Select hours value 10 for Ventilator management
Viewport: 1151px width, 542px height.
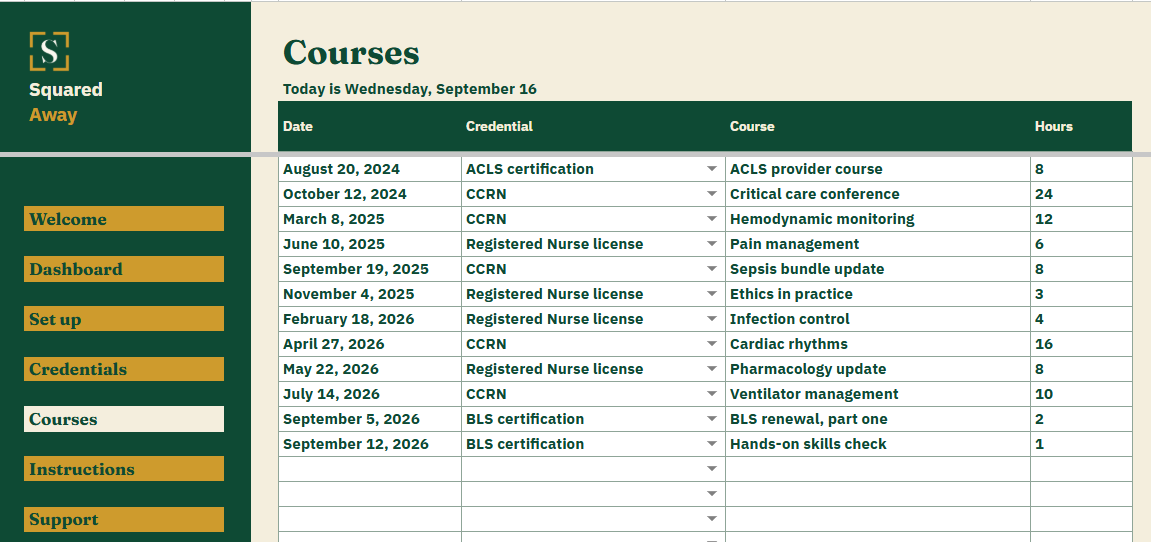coord(1081,394)
